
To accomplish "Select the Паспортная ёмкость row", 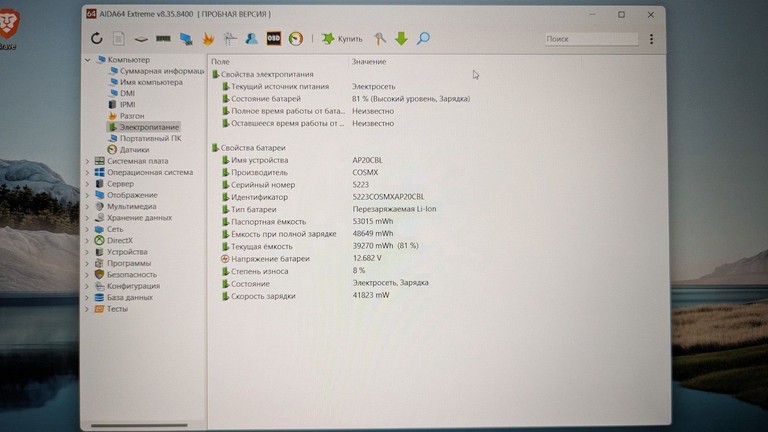I will (x=308, y=221).
